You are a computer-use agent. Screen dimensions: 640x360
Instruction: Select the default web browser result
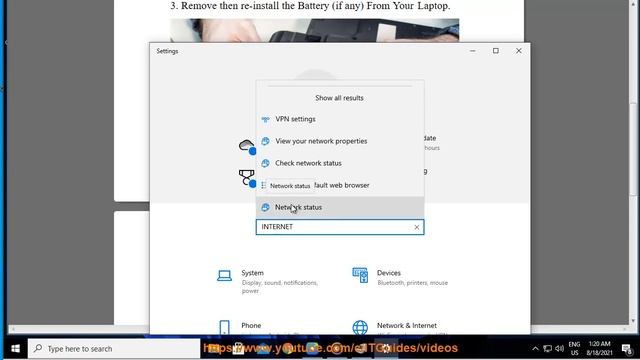340,185
